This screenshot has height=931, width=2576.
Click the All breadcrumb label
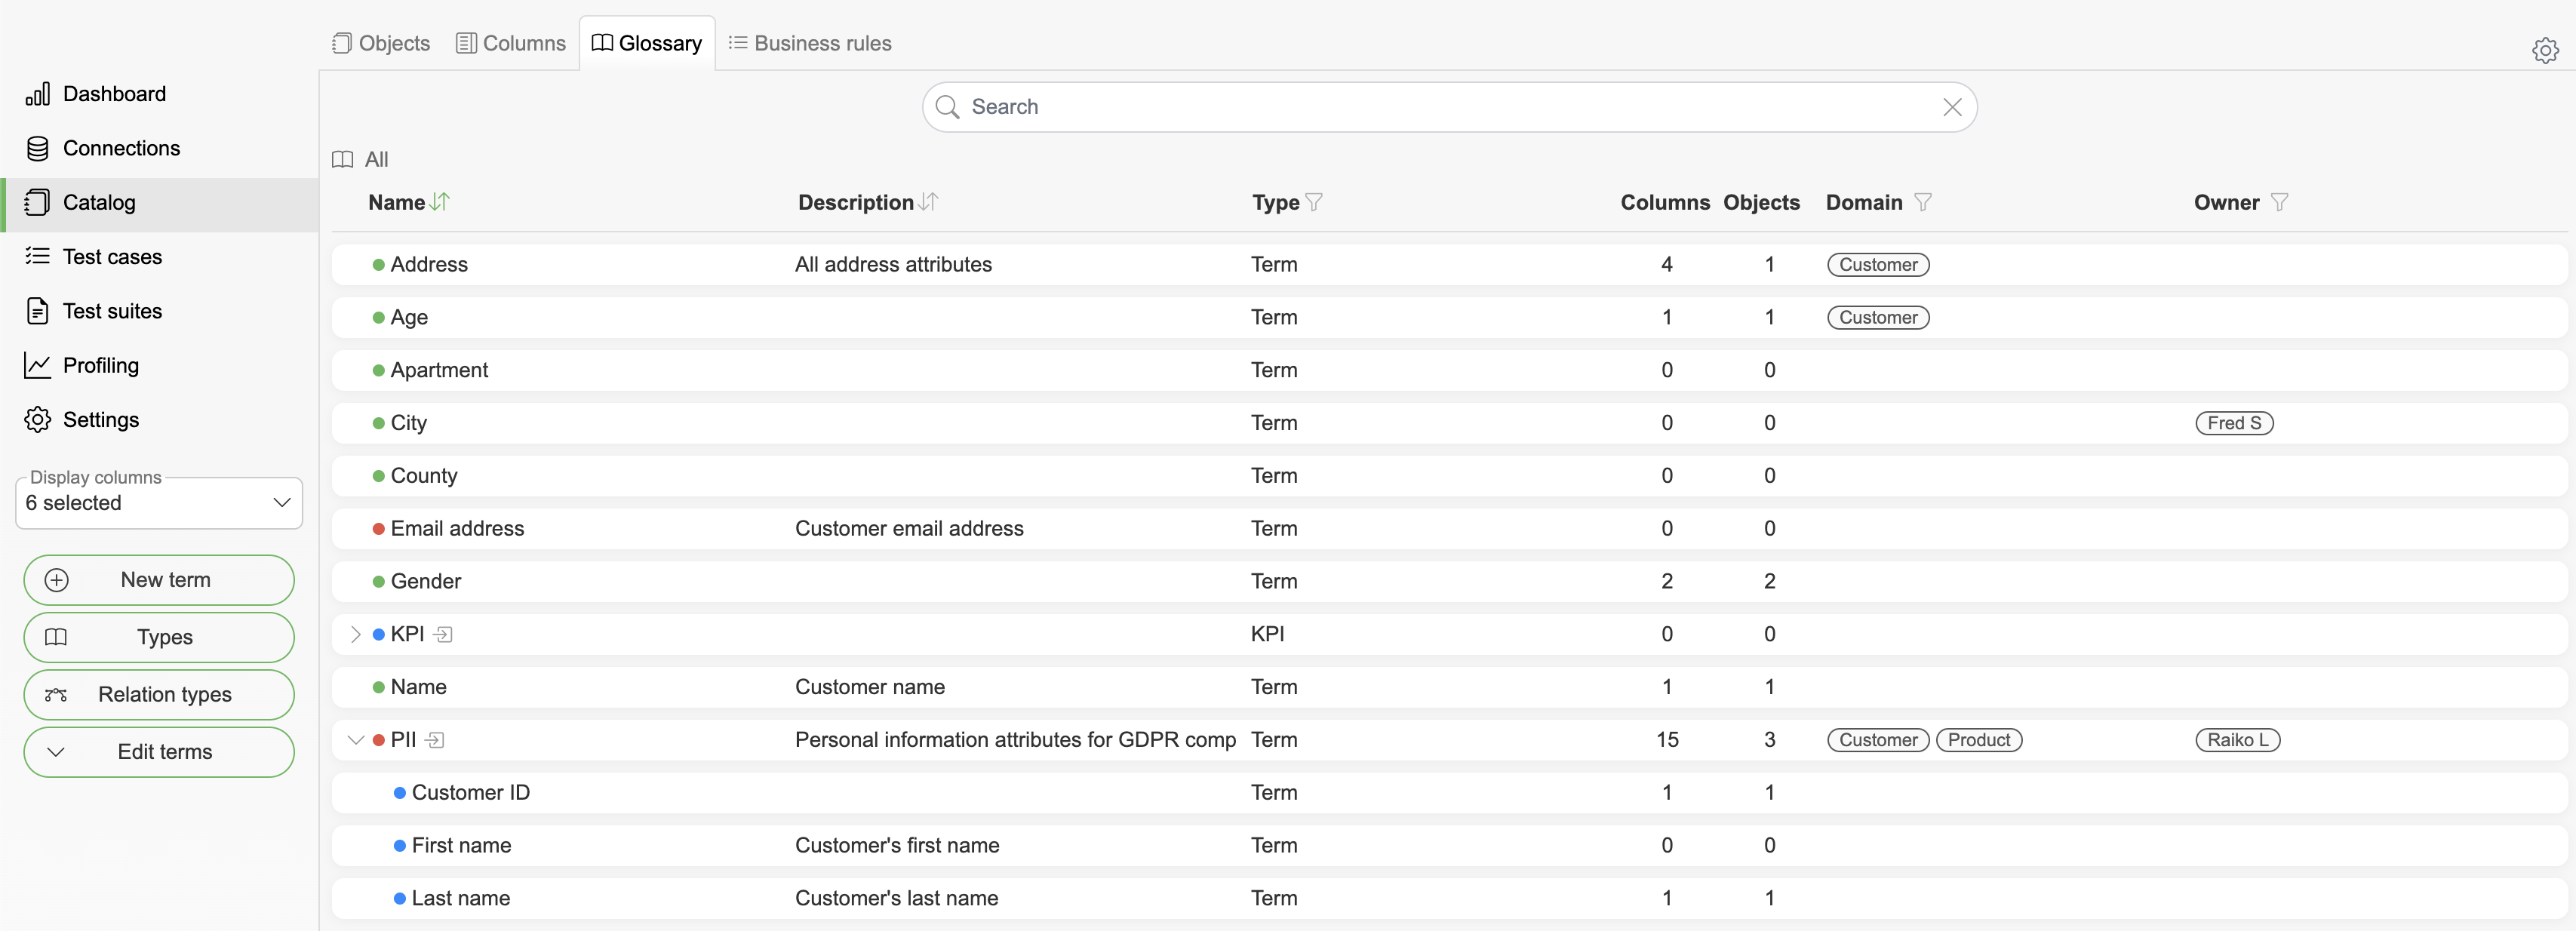pos(376,160)
